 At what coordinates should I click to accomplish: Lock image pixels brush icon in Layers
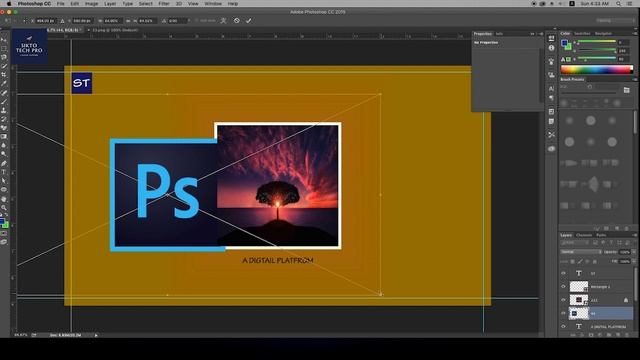click(580, 261)
